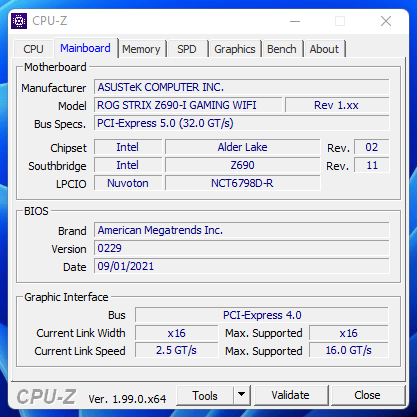Viewport: 417px width, 417px height.
Task: Click the CPU-Z app icon in title bar
Action: (x=19, y=21)
